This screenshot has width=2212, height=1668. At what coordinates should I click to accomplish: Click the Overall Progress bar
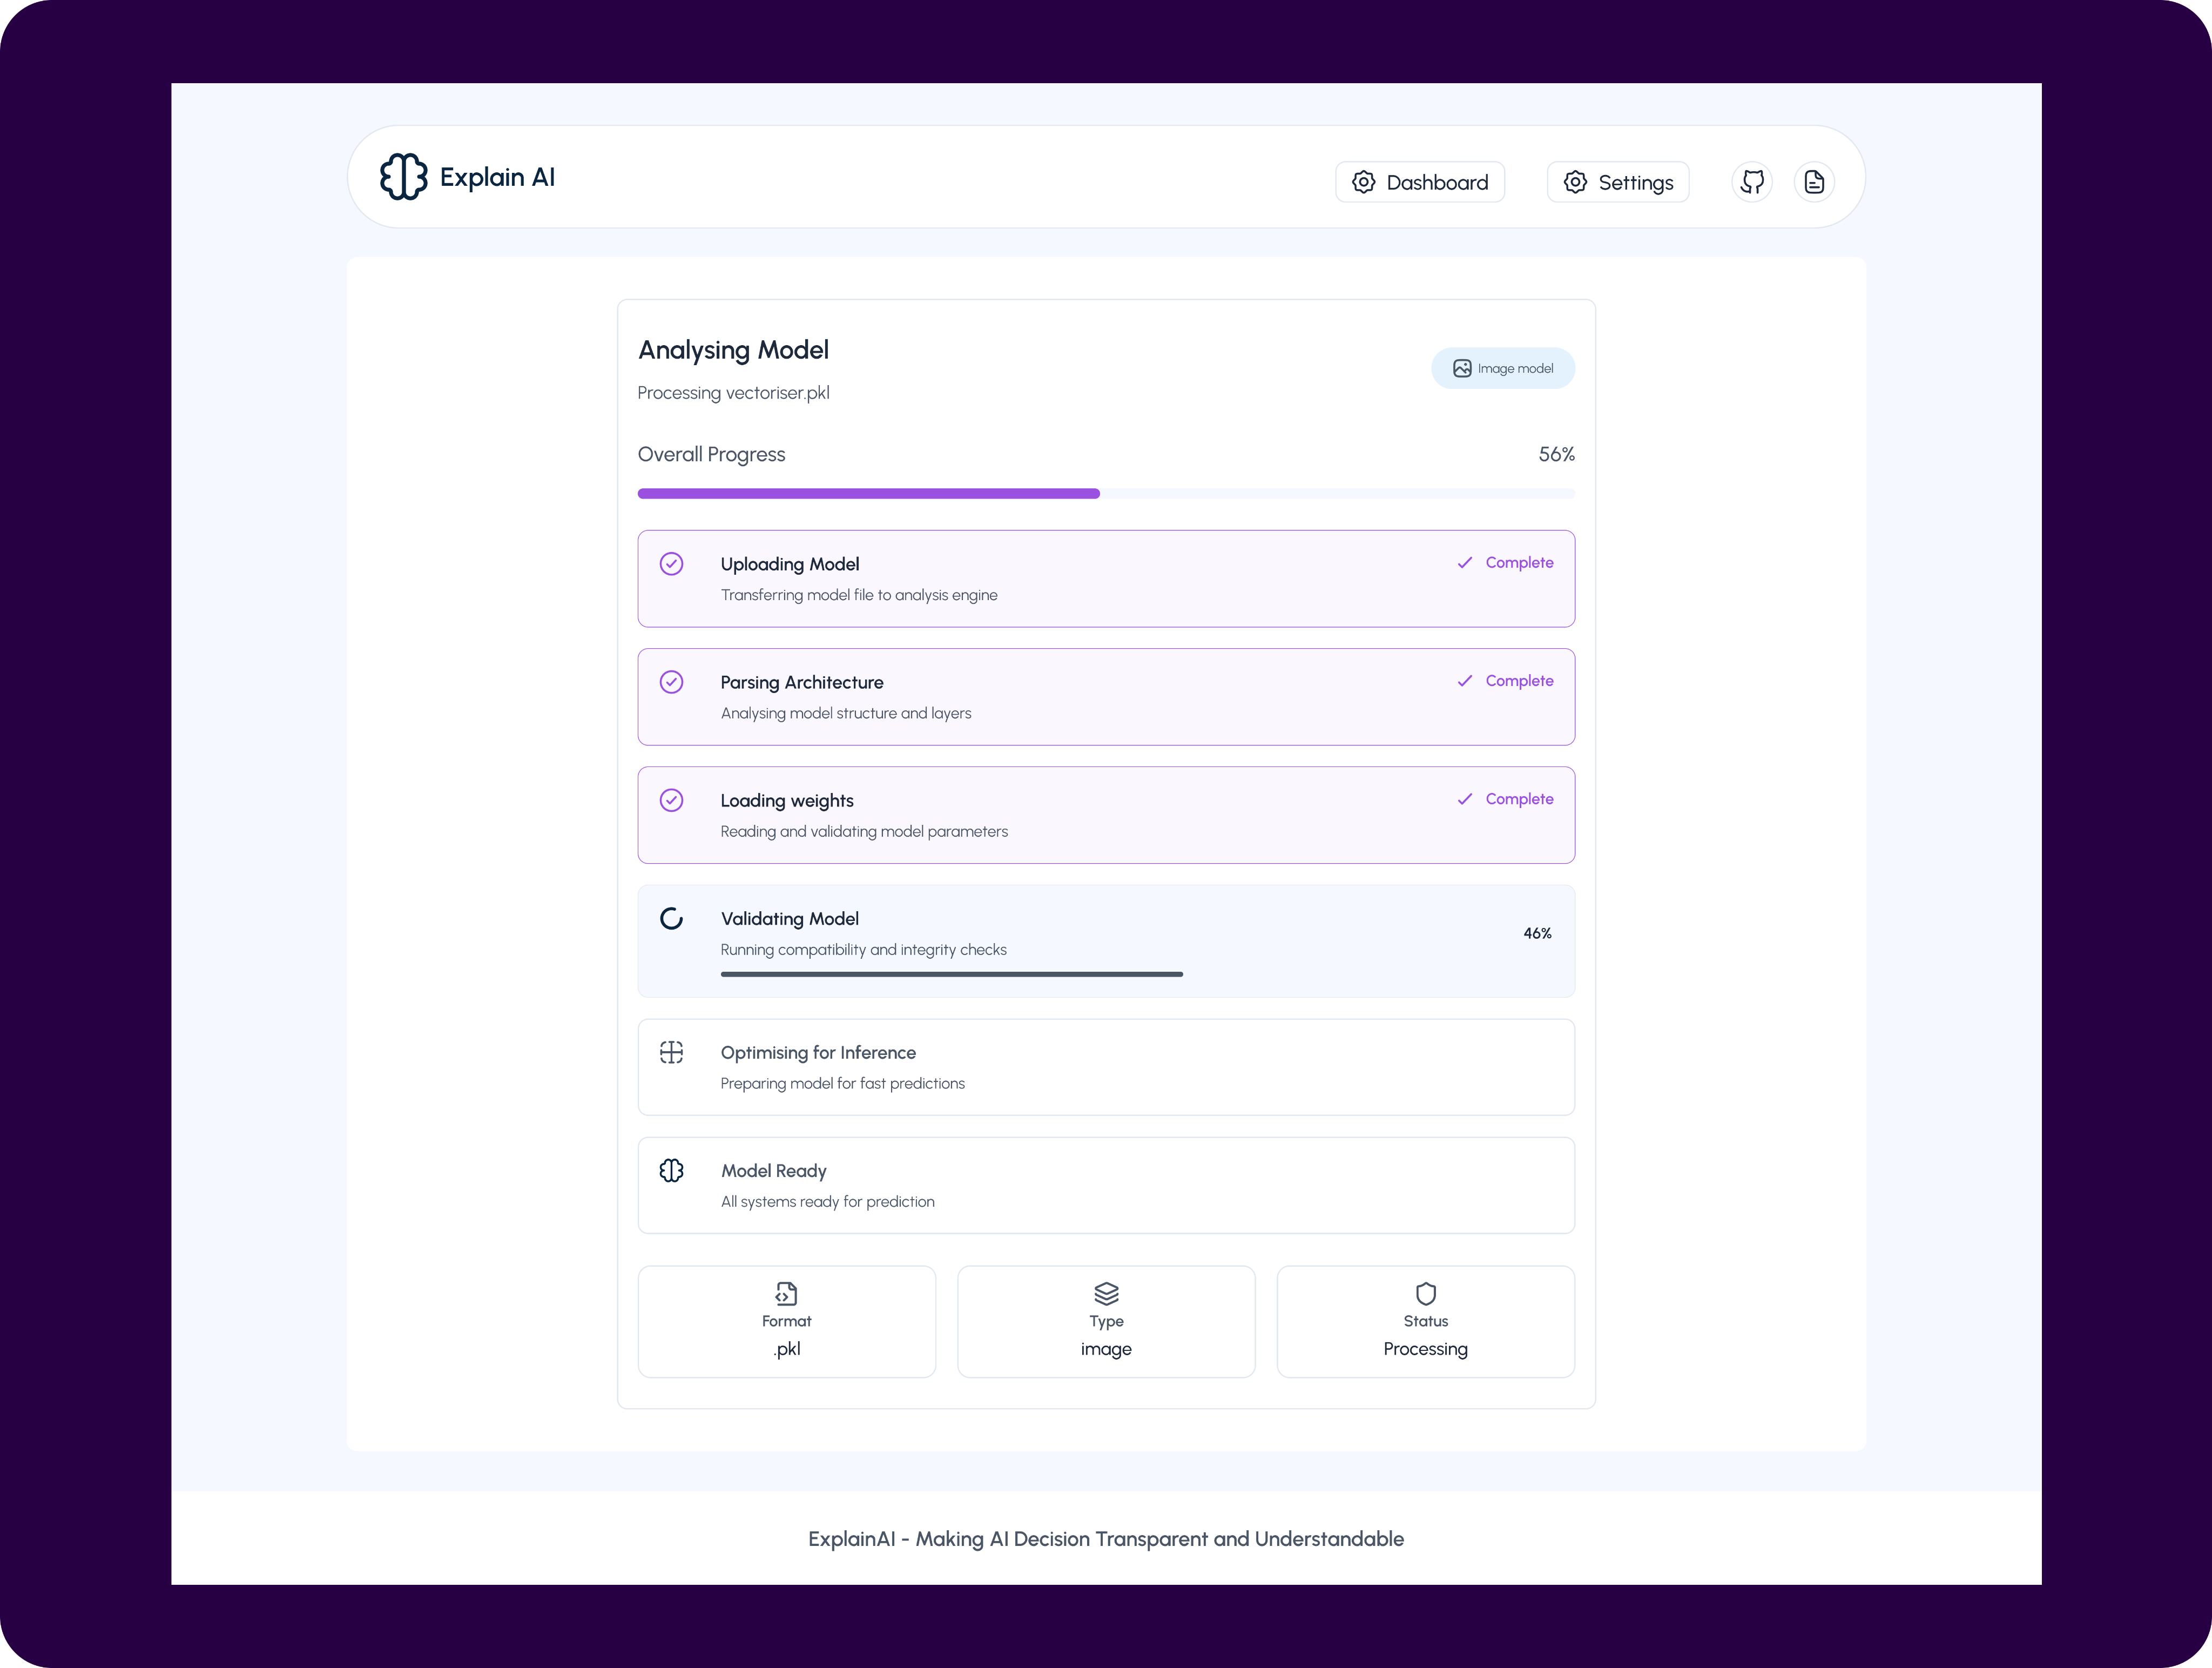tap(1106, 493)
